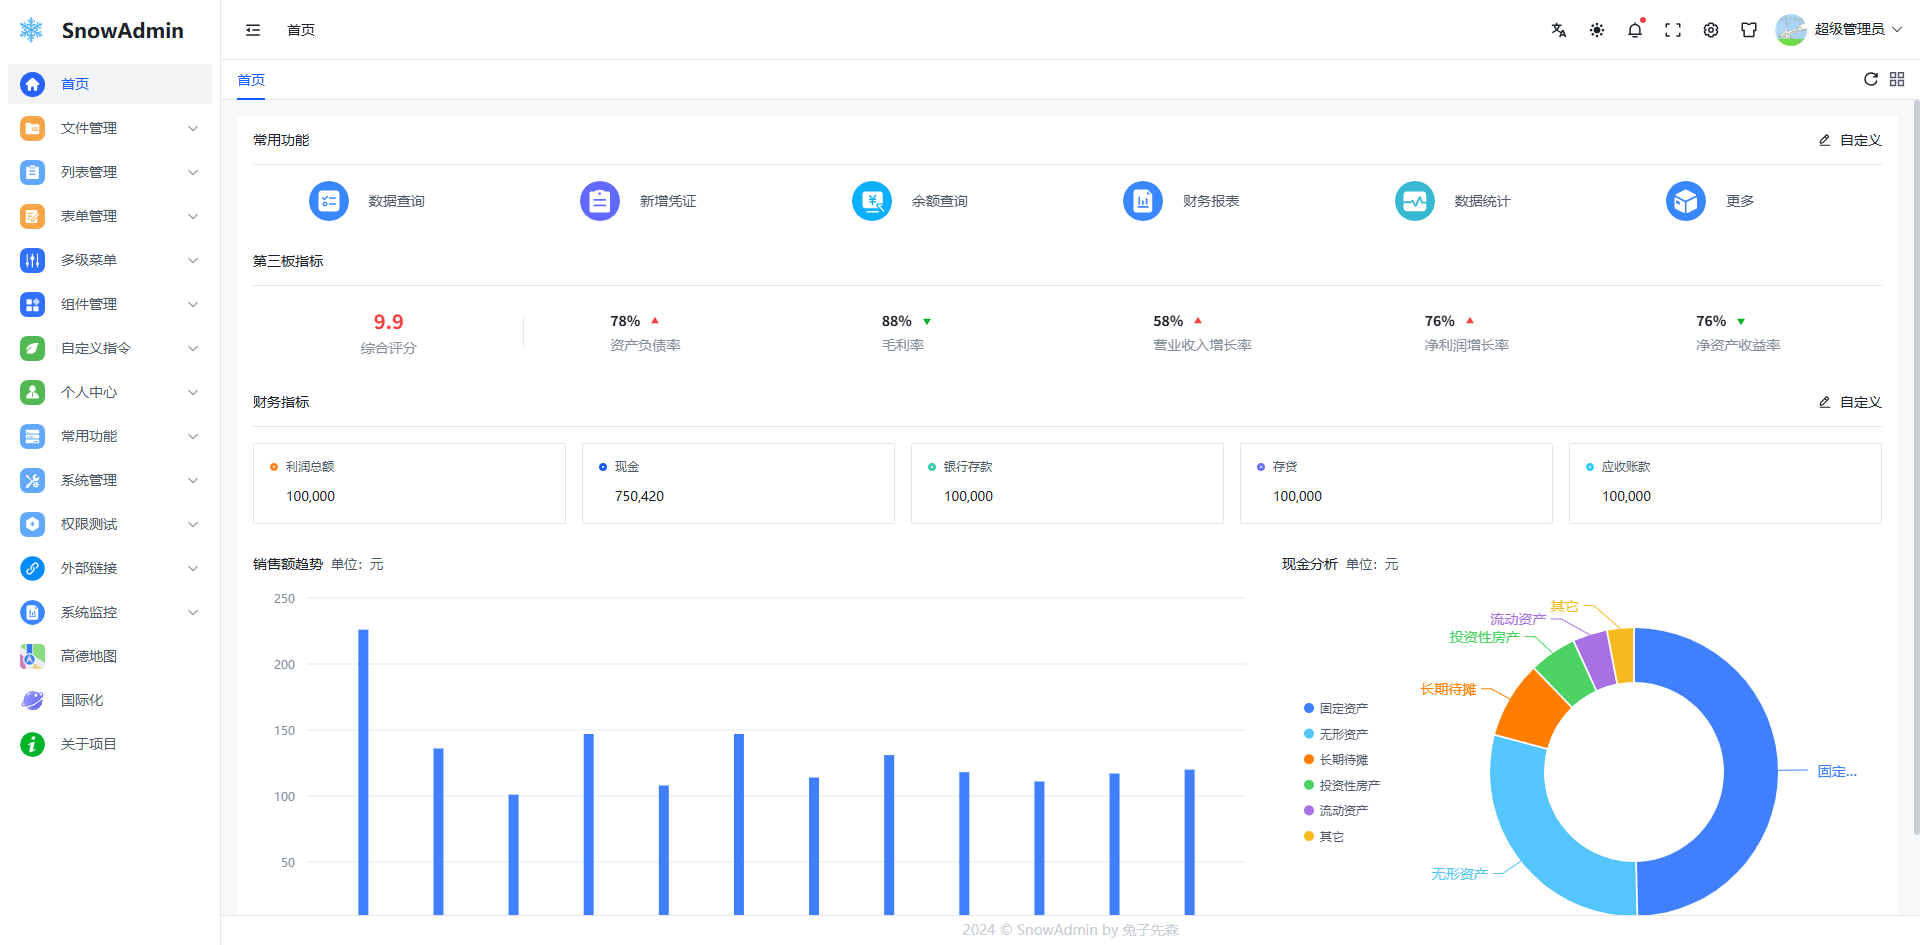
Task: Open 新增凭证 shortcut icon
Action: tap(600, 201)
